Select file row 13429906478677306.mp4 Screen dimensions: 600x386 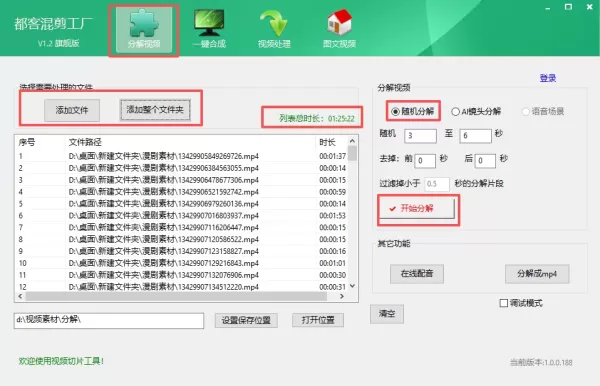point(182,180)
